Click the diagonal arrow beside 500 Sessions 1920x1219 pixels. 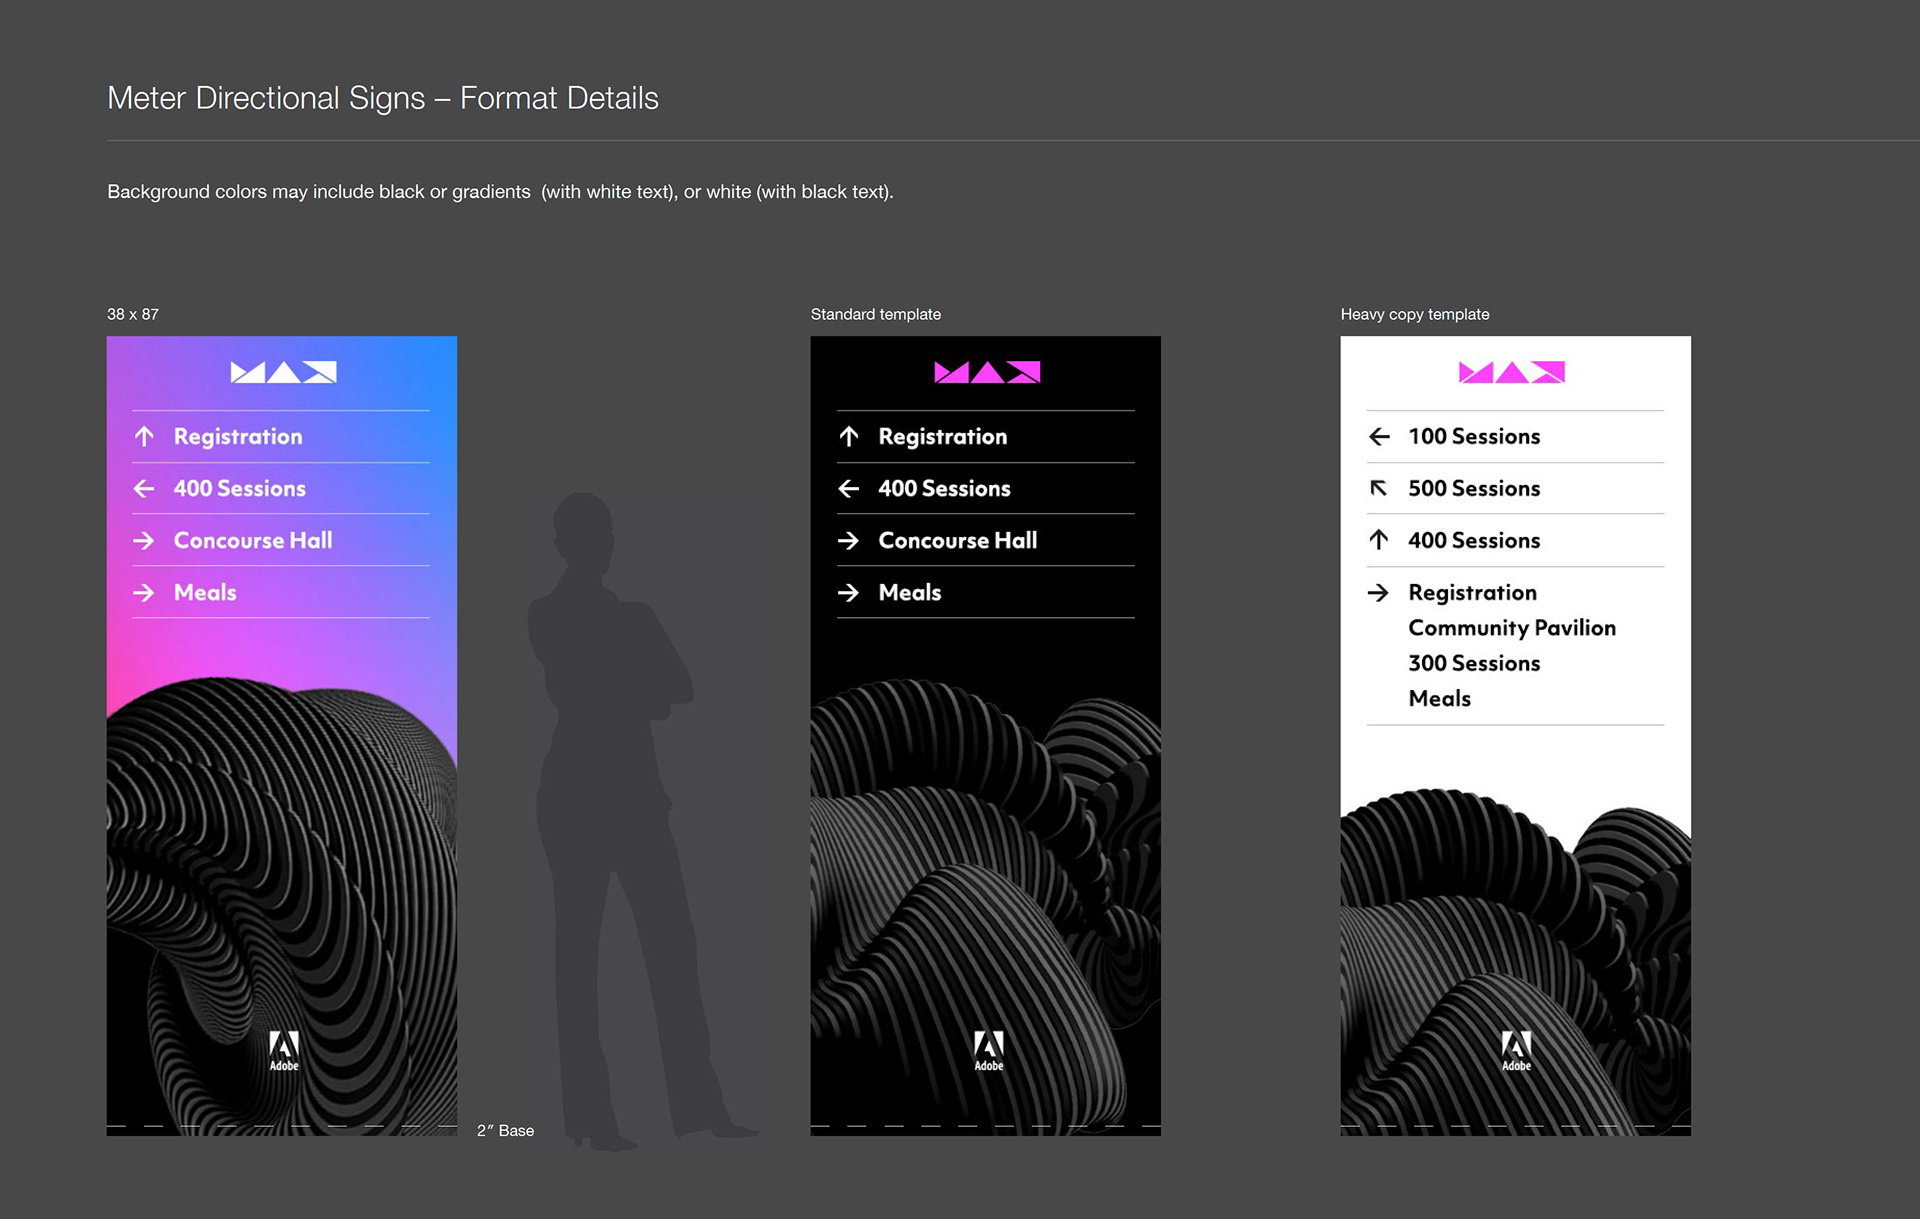pyautogui.click(x=1379, y=488)
